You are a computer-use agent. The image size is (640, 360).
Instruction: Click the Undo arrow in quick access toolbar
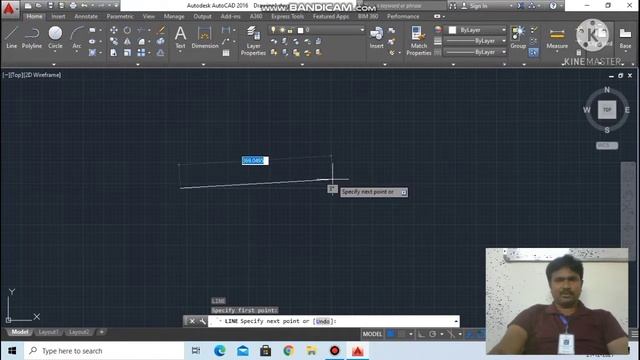pyautogui.click(x=84, y=6)
